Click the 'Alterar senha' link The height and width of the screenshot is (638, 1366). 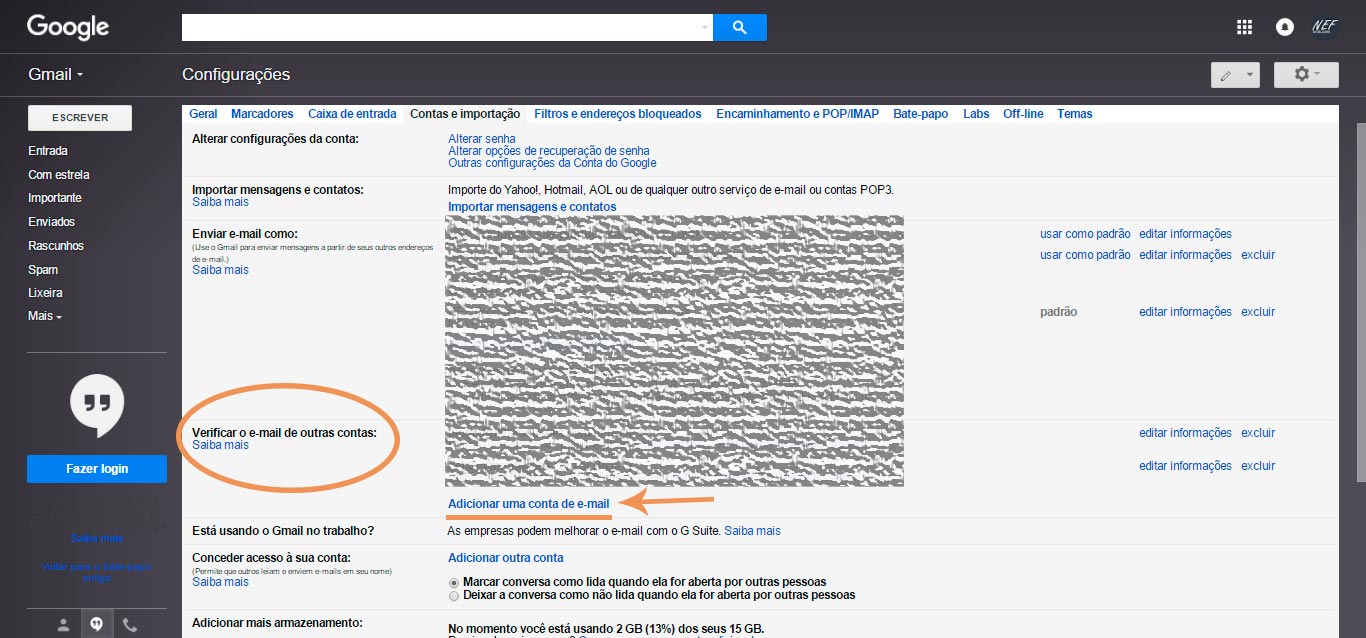(482, 139)
